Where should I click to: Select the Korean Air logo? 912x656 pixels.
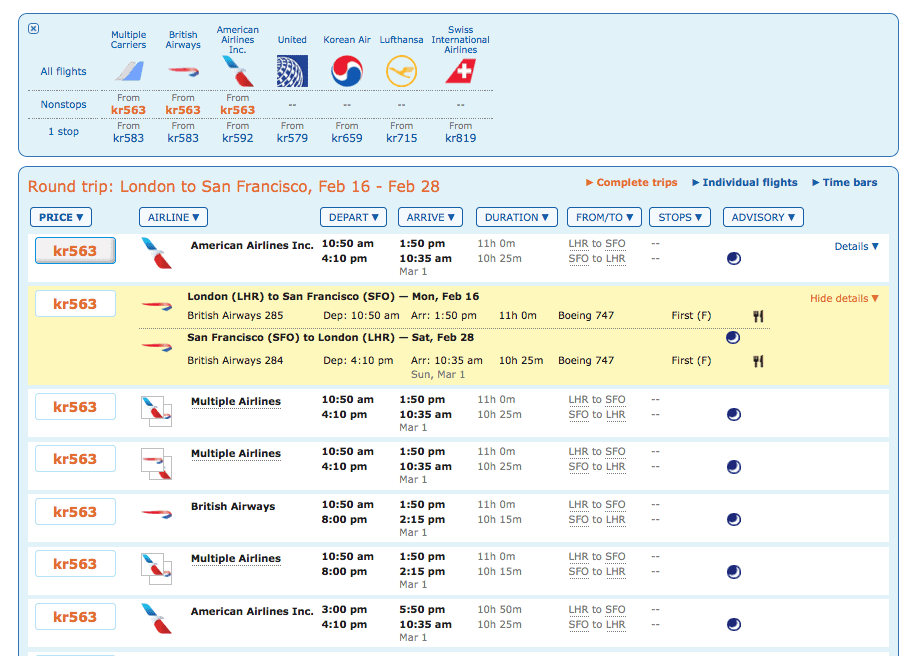(x=347, y=71)
